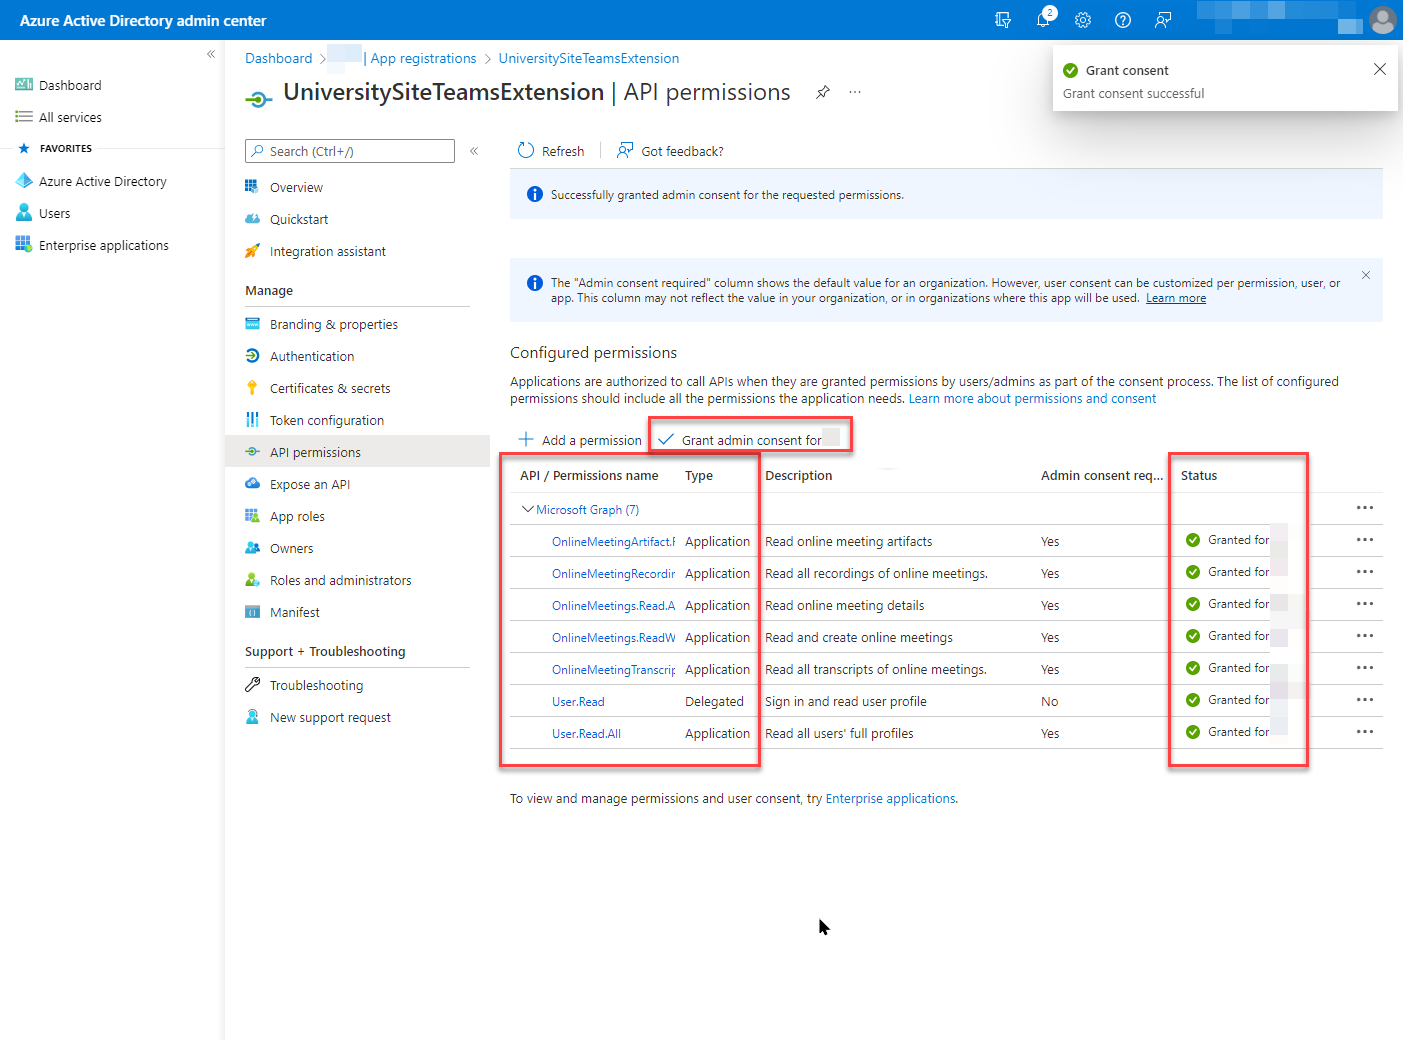This screenshot has width=1403, height=1040.
Task: Open the Cloud Shell icon in header
Action: click(x=1003, y=20)
